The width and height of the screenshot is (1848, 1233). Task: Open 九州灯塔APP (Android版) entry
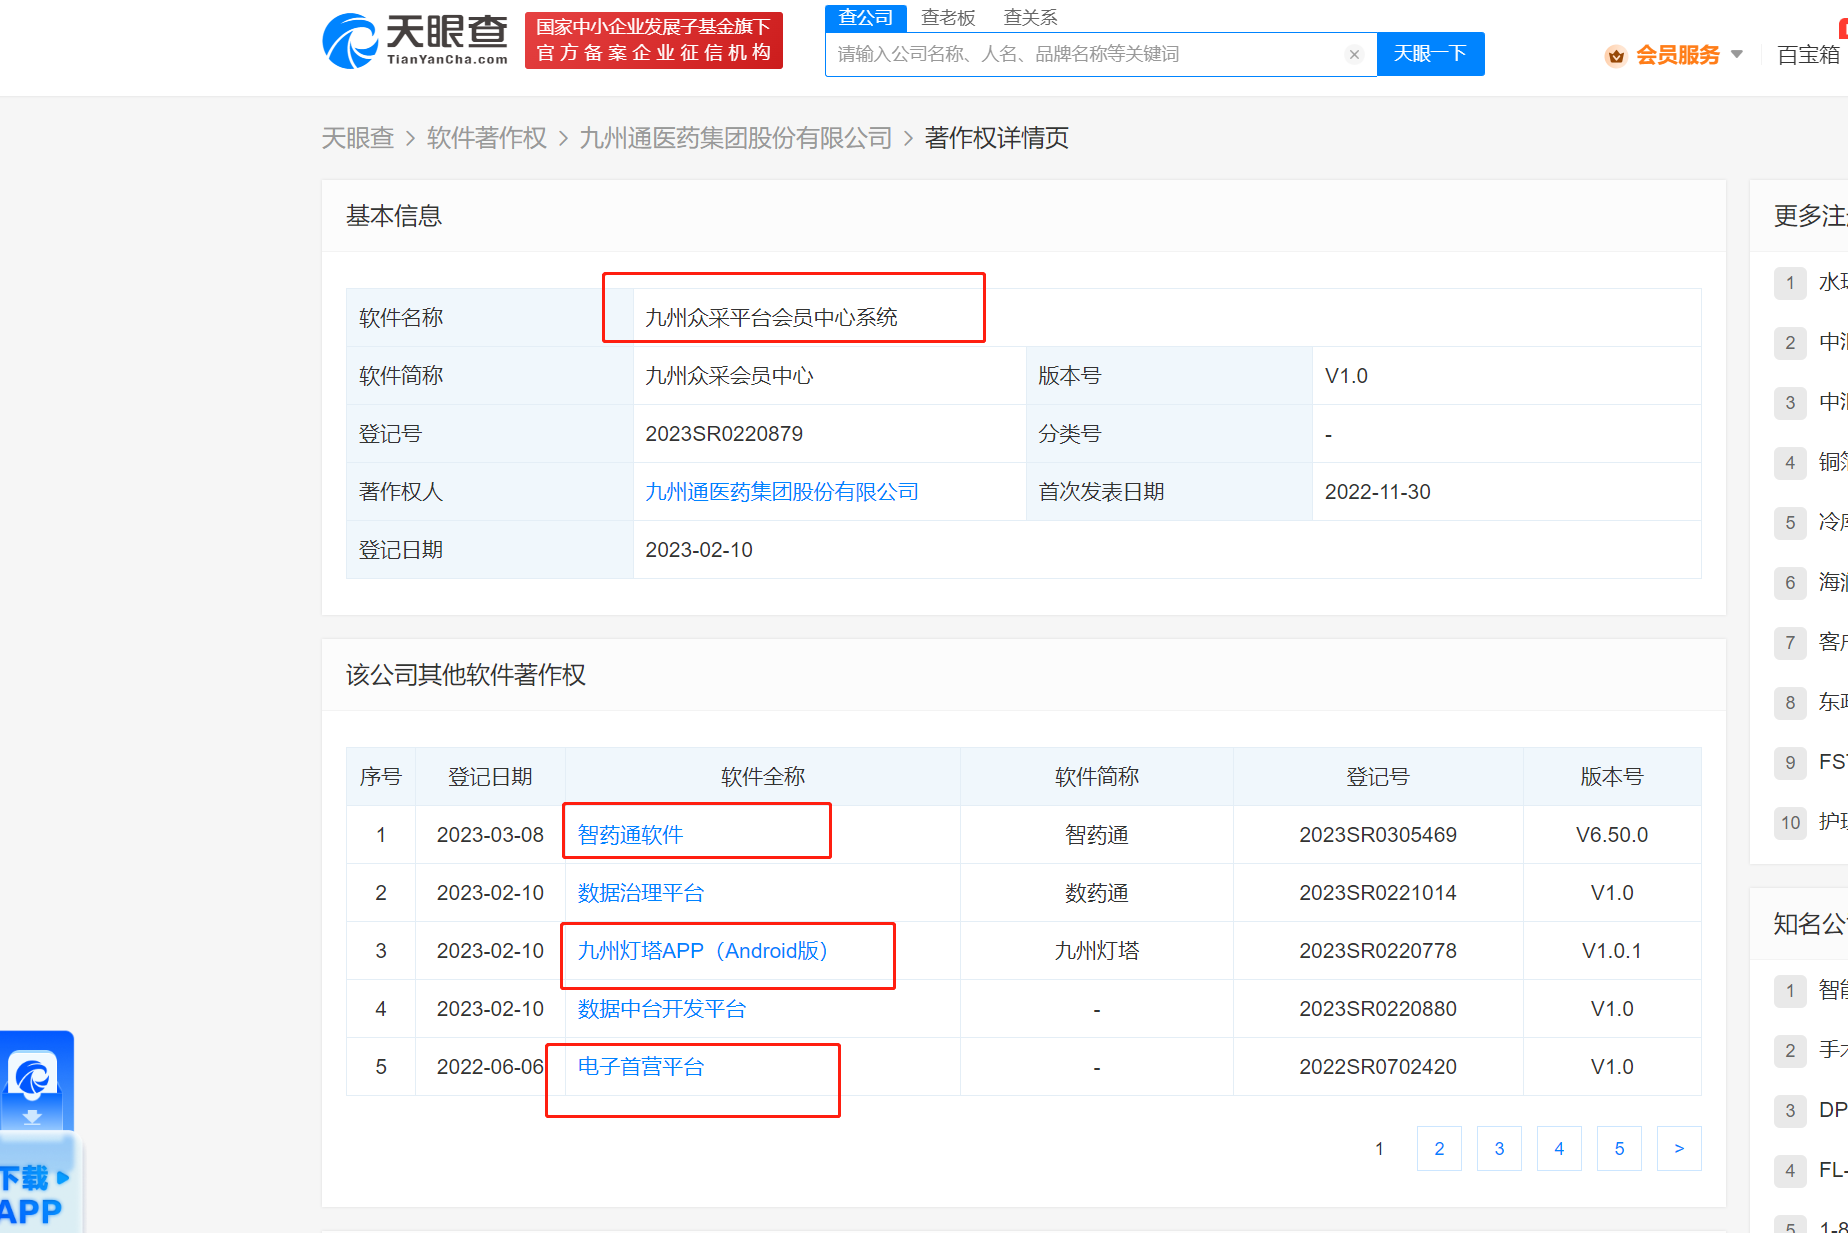(x=703, y=951)
